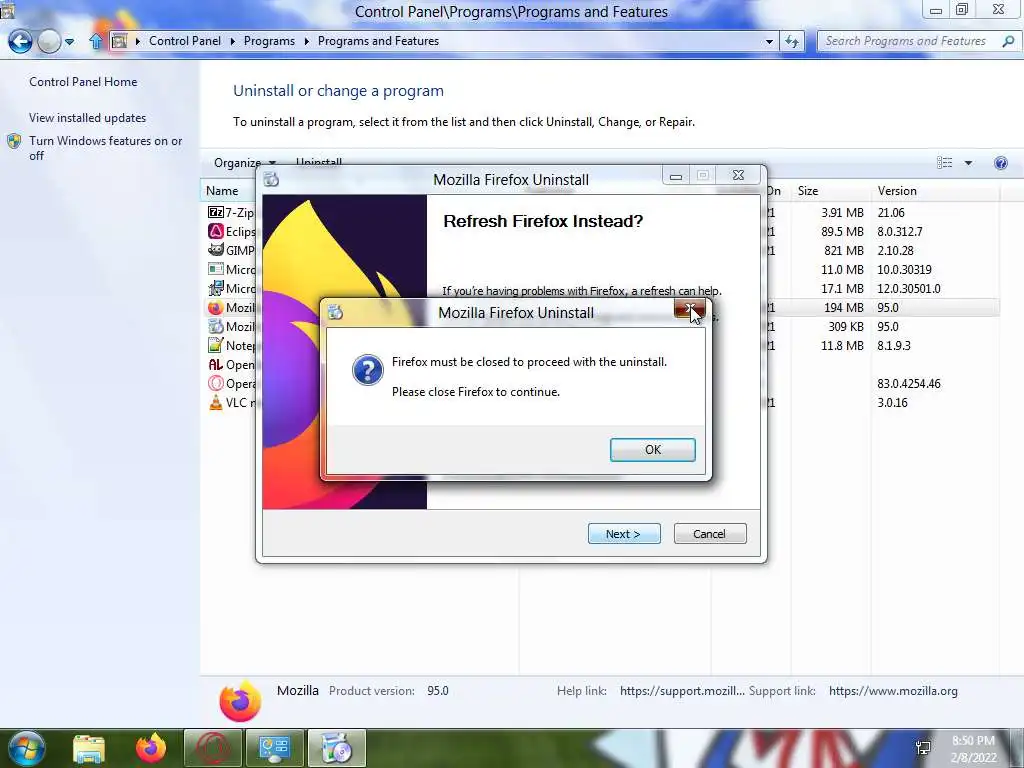This screenshot has width=1024, height=768.
Task: Click the 89.5 MB size cell
Action: tap(842, 231)
